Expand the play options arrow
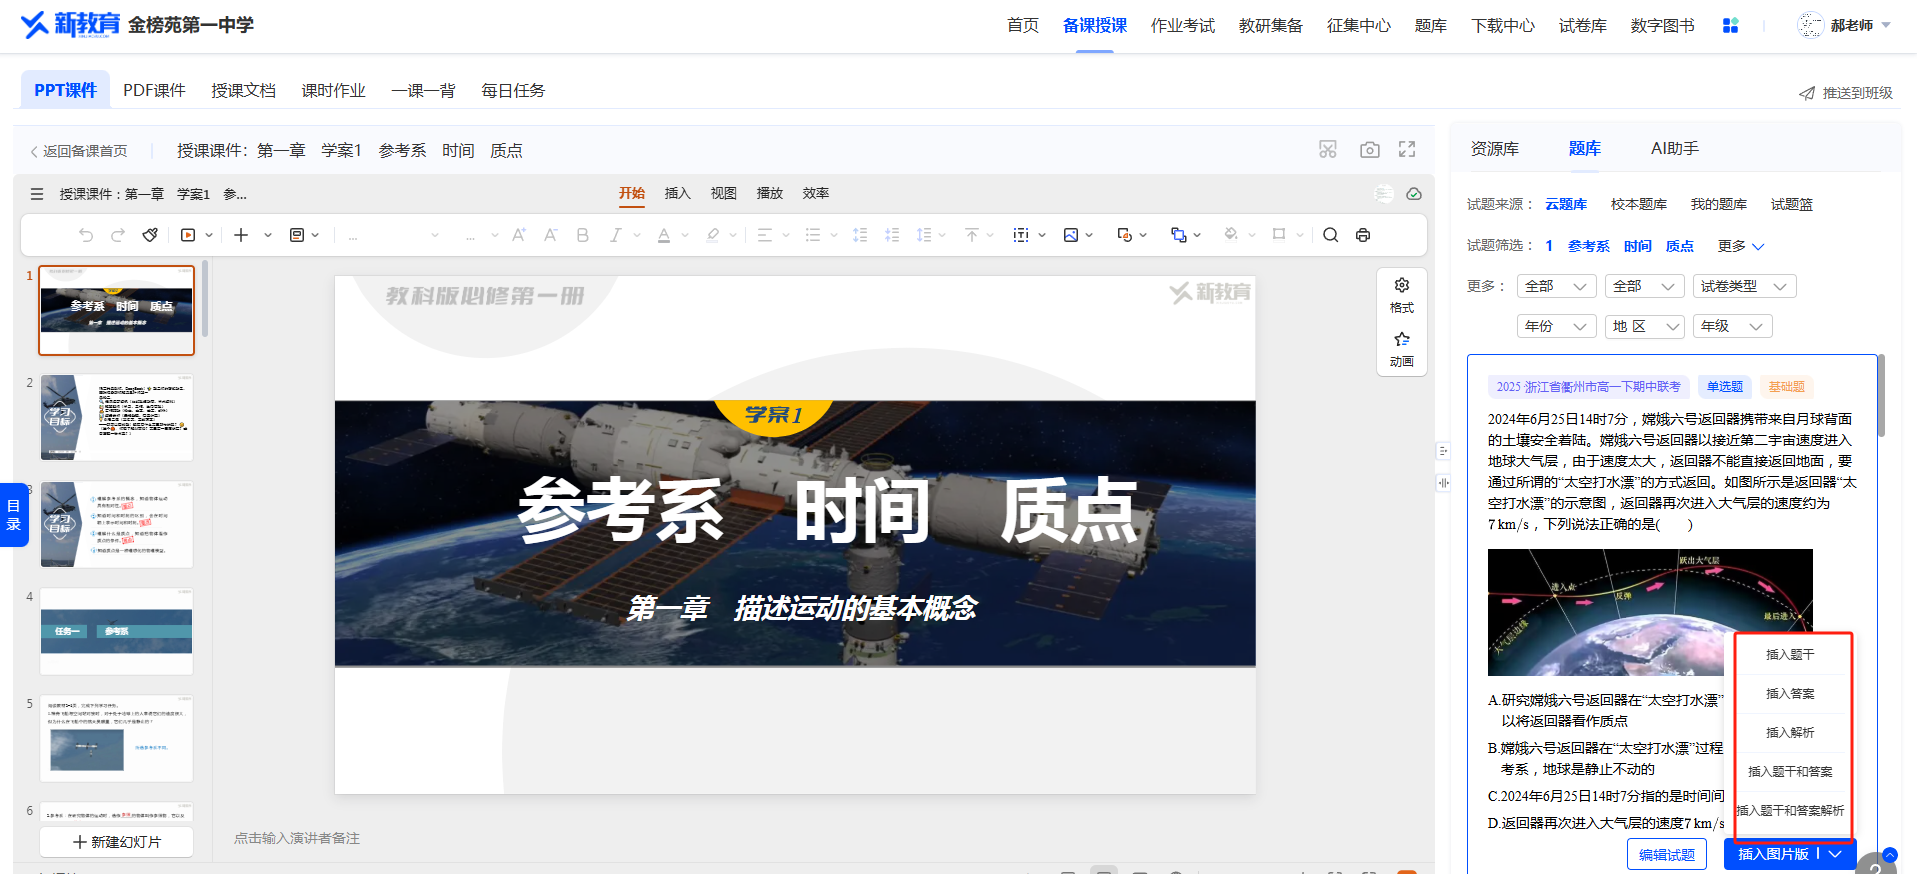The width and height of the screenshot is (1917, 874). [x=209, y=235]
